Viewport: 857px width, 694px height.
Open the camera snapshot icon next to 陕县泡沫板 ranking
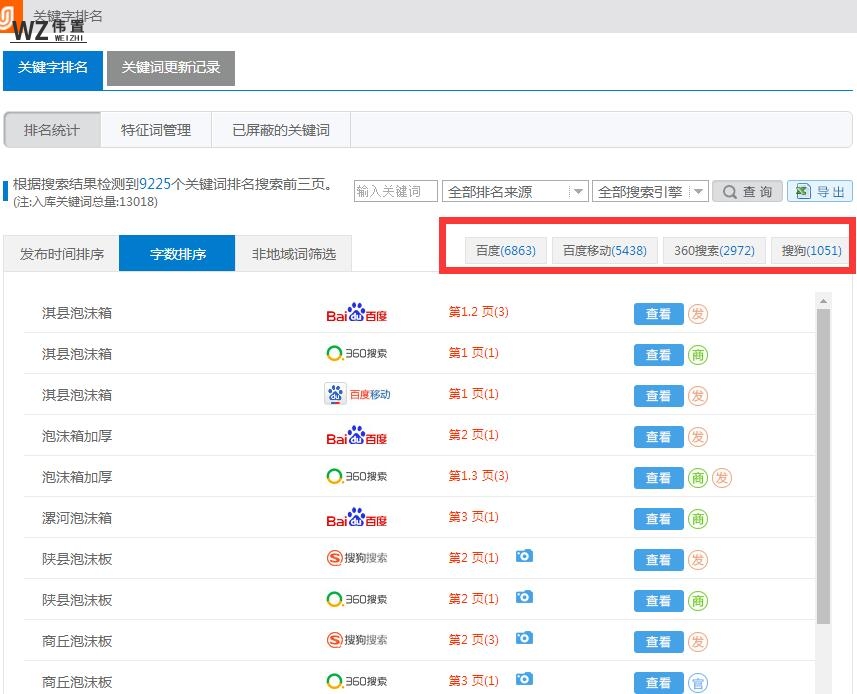tap(524, 556)
